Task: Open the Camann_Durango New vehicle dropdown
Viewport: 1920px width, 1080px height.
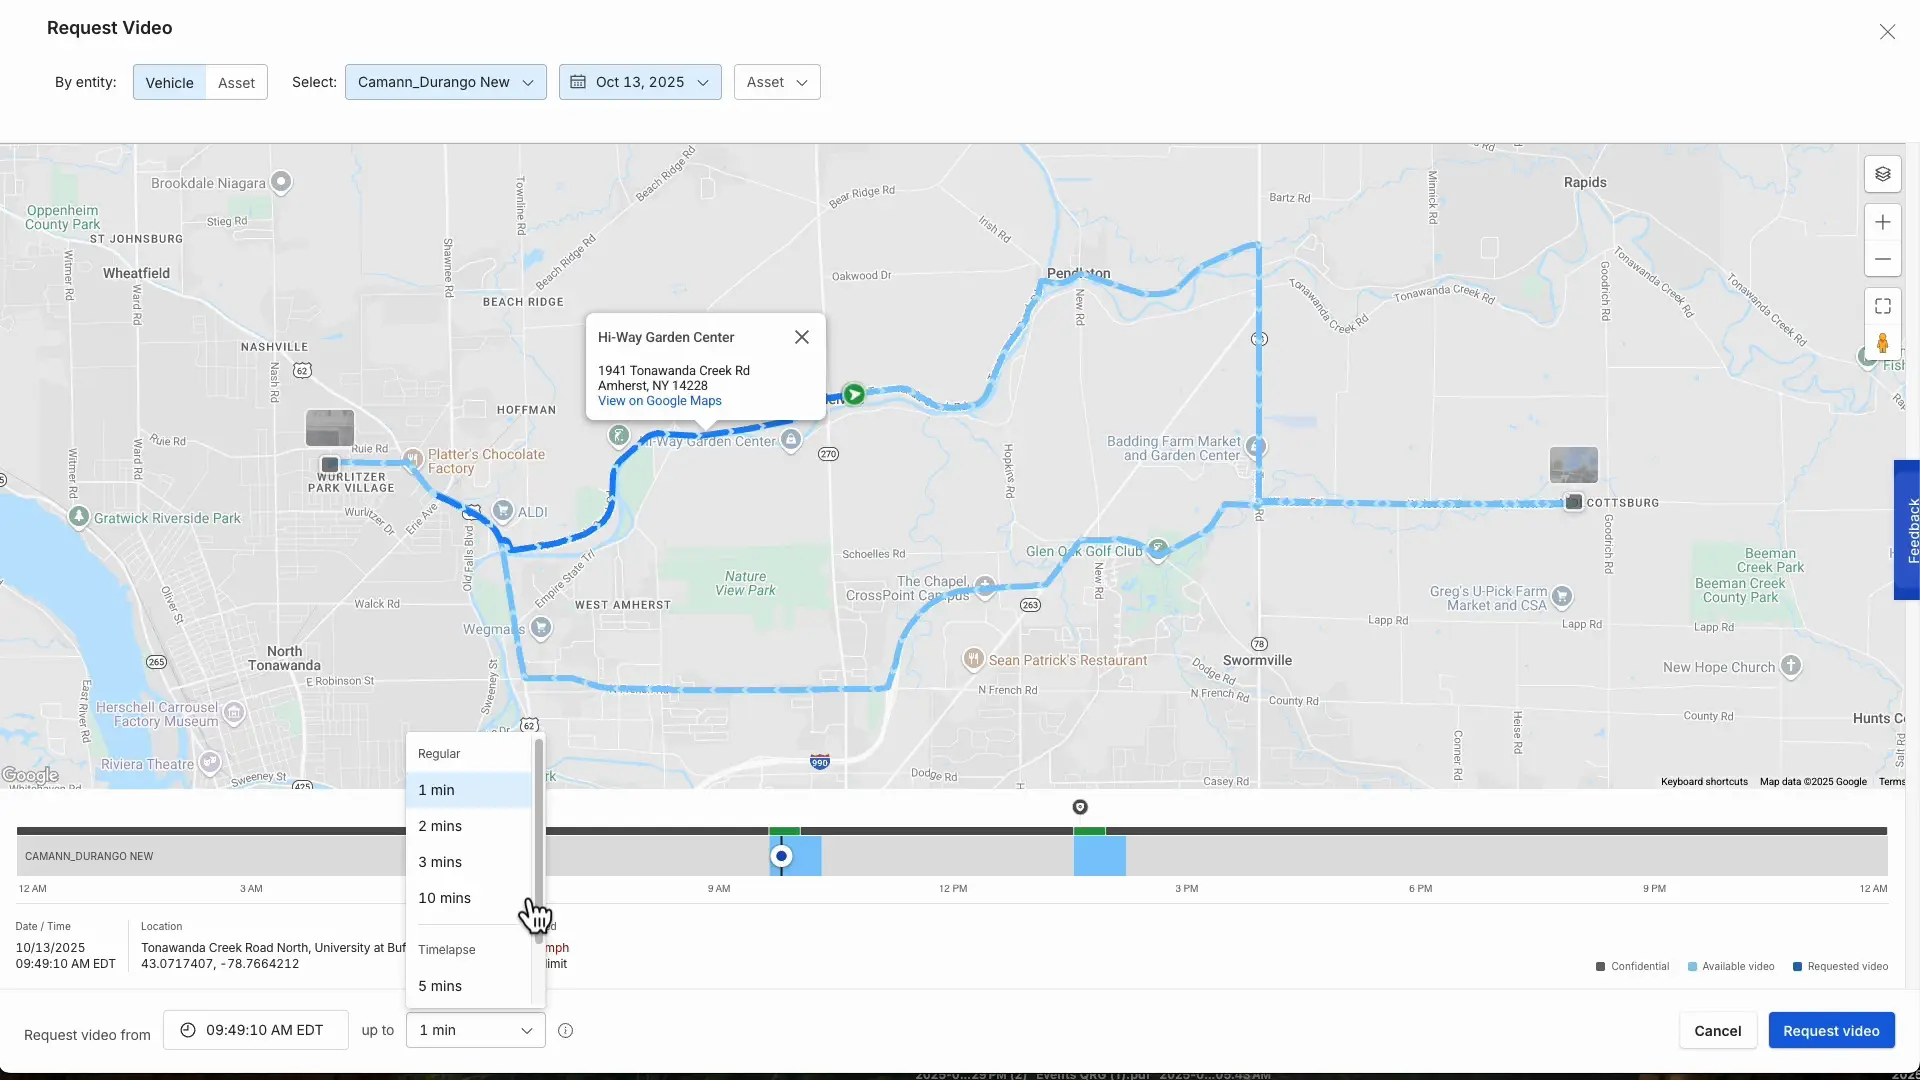Action: (x=446, y=82)
